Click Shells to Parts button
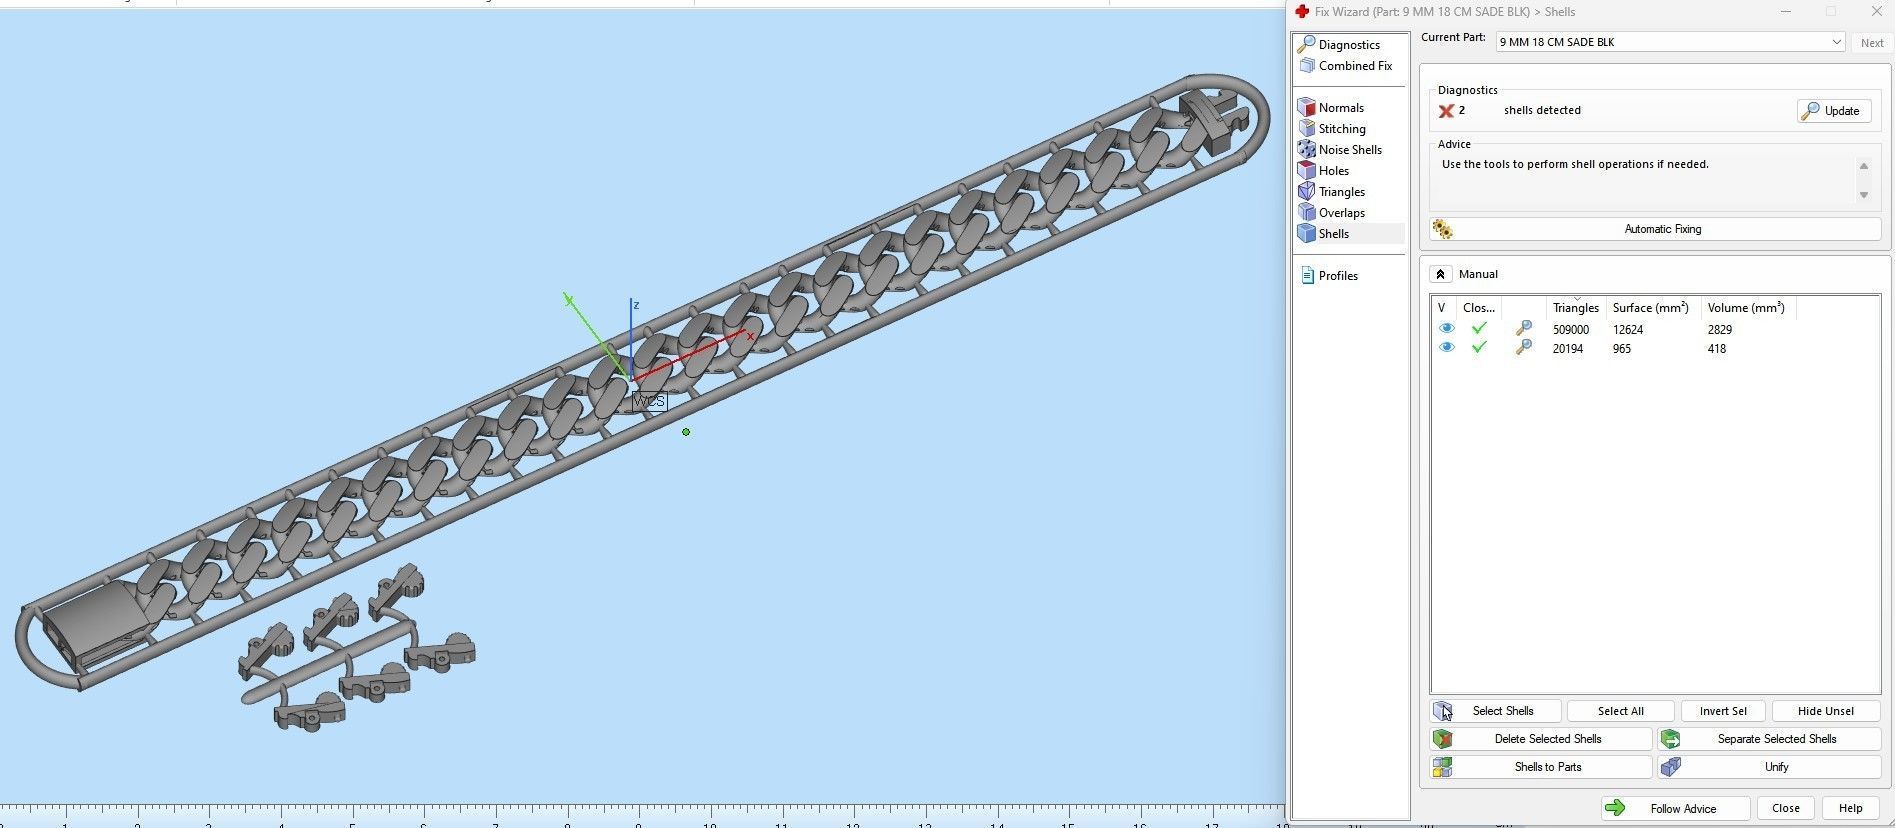The image size is (1895, 828). tap(1541, 767)
